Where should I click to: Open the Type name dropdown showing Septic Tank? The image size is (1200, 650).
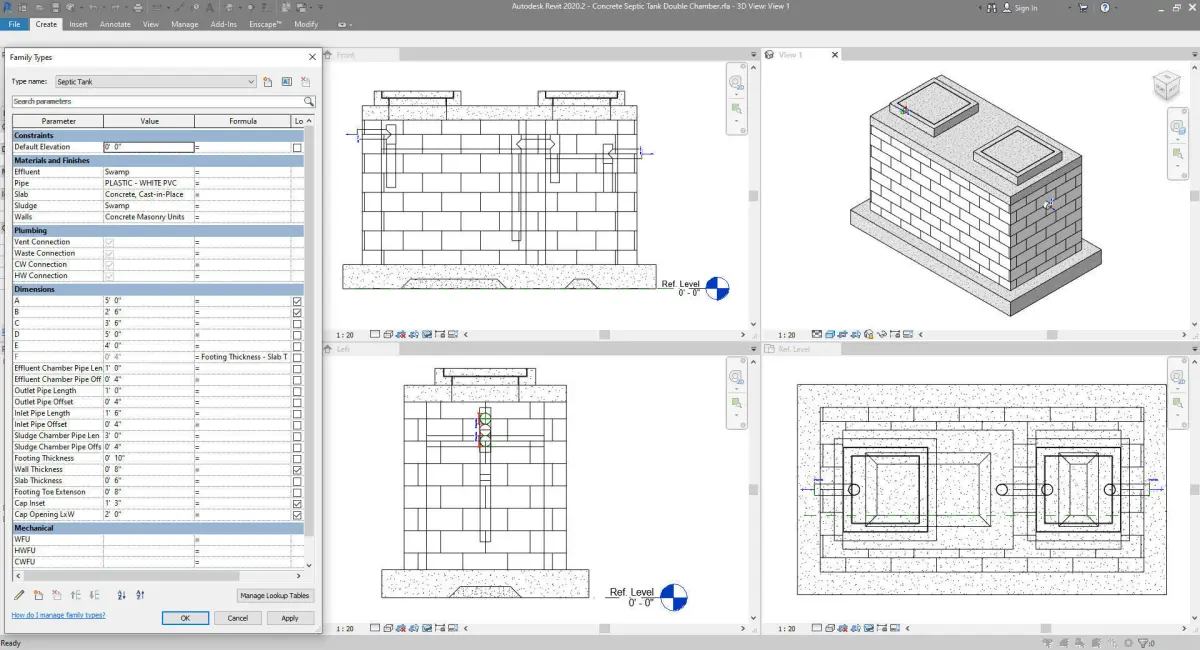(155, 81)
